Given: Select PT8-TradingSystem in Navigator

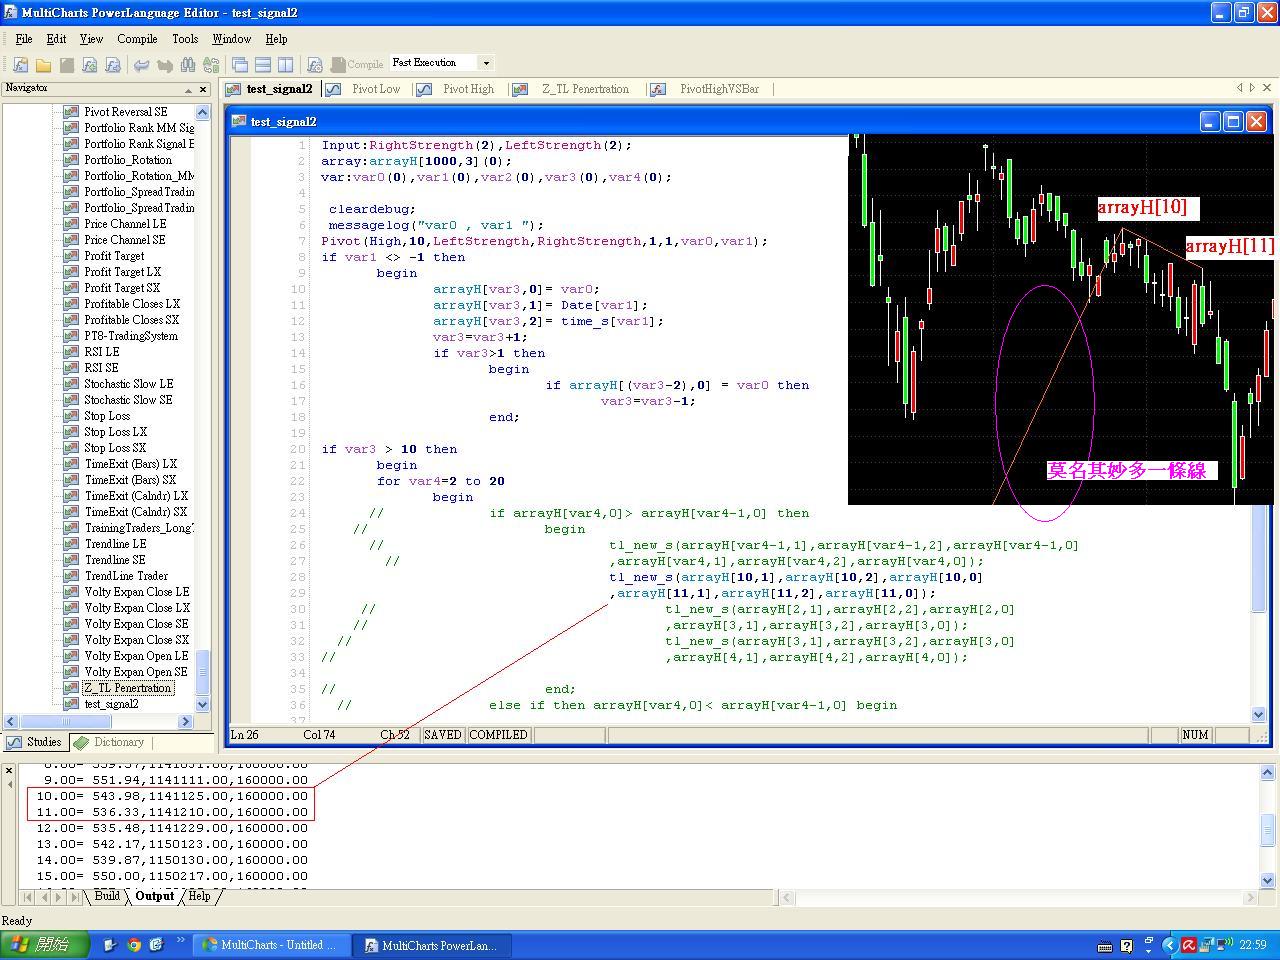Looking at the screenshot, I should coord(131,336).
